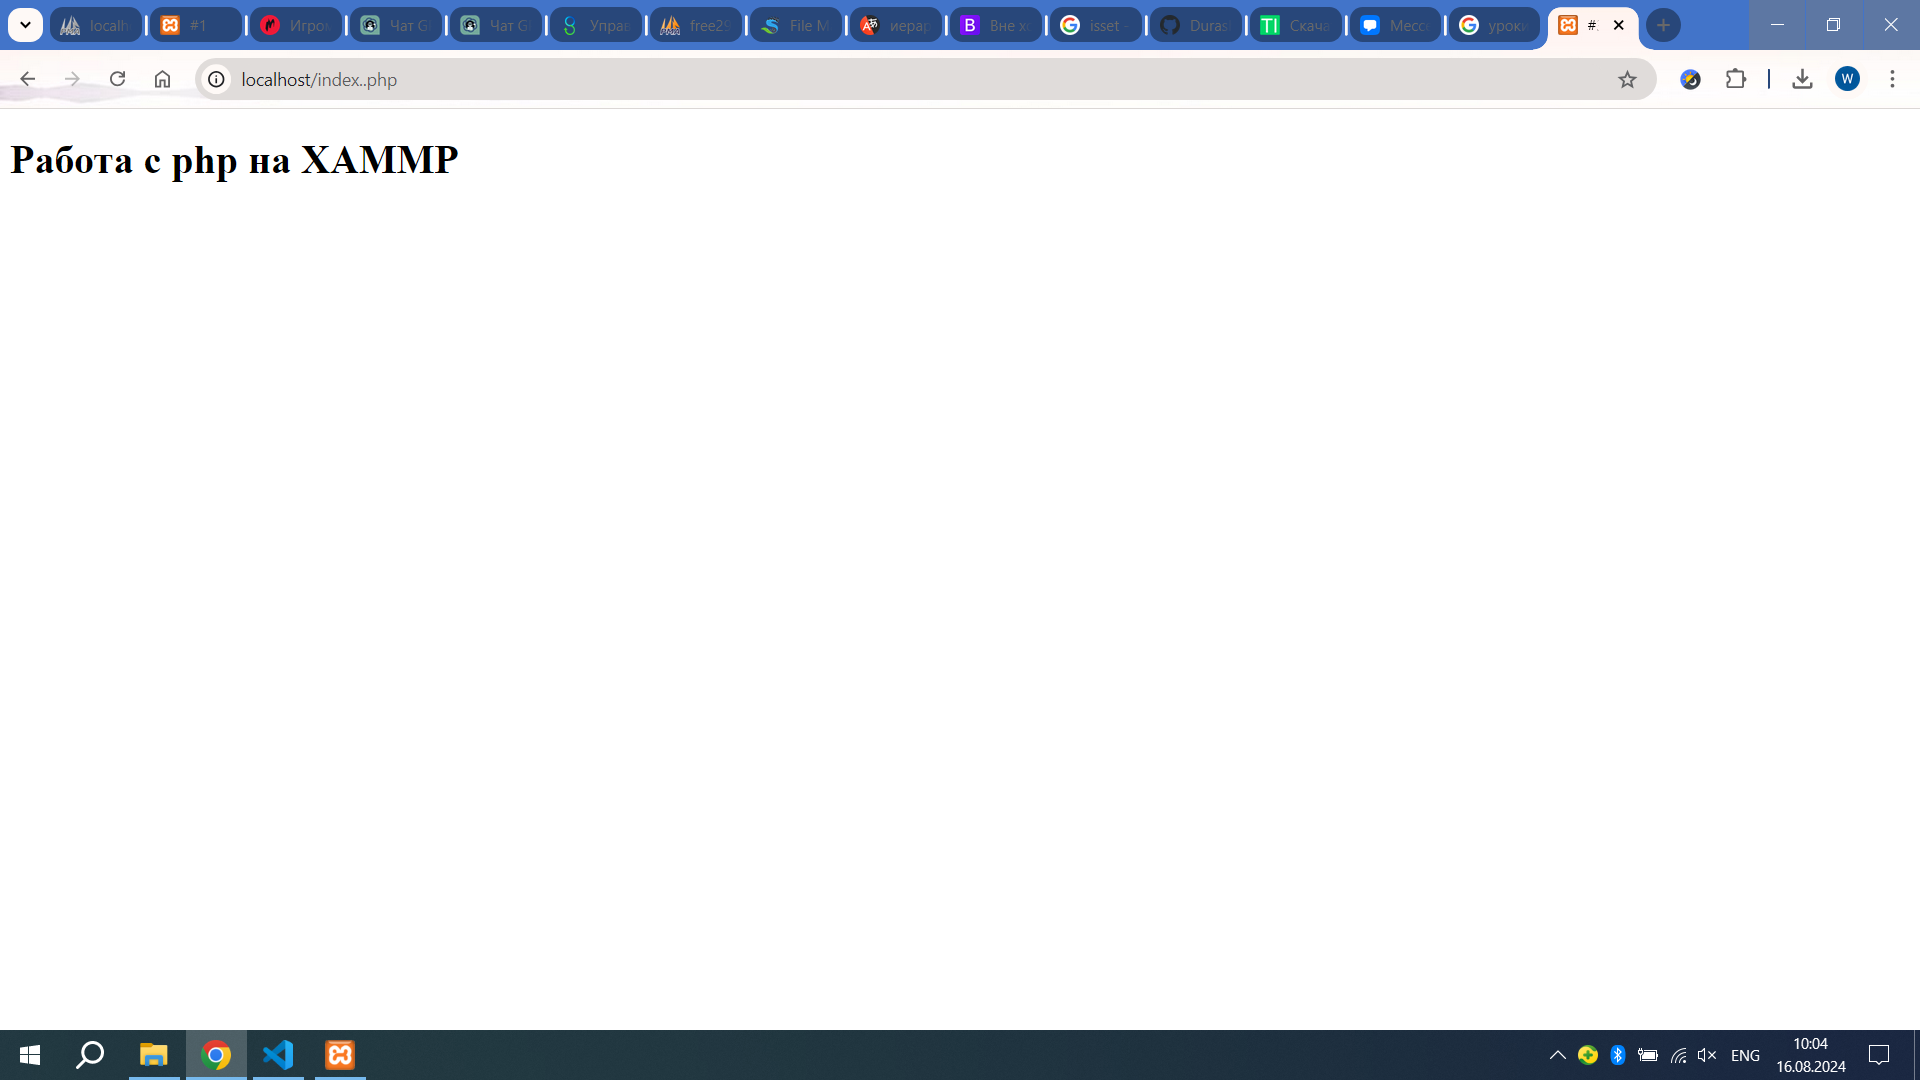
Task: Restore down the Chrome window
Action: (x=1833, y=25)
